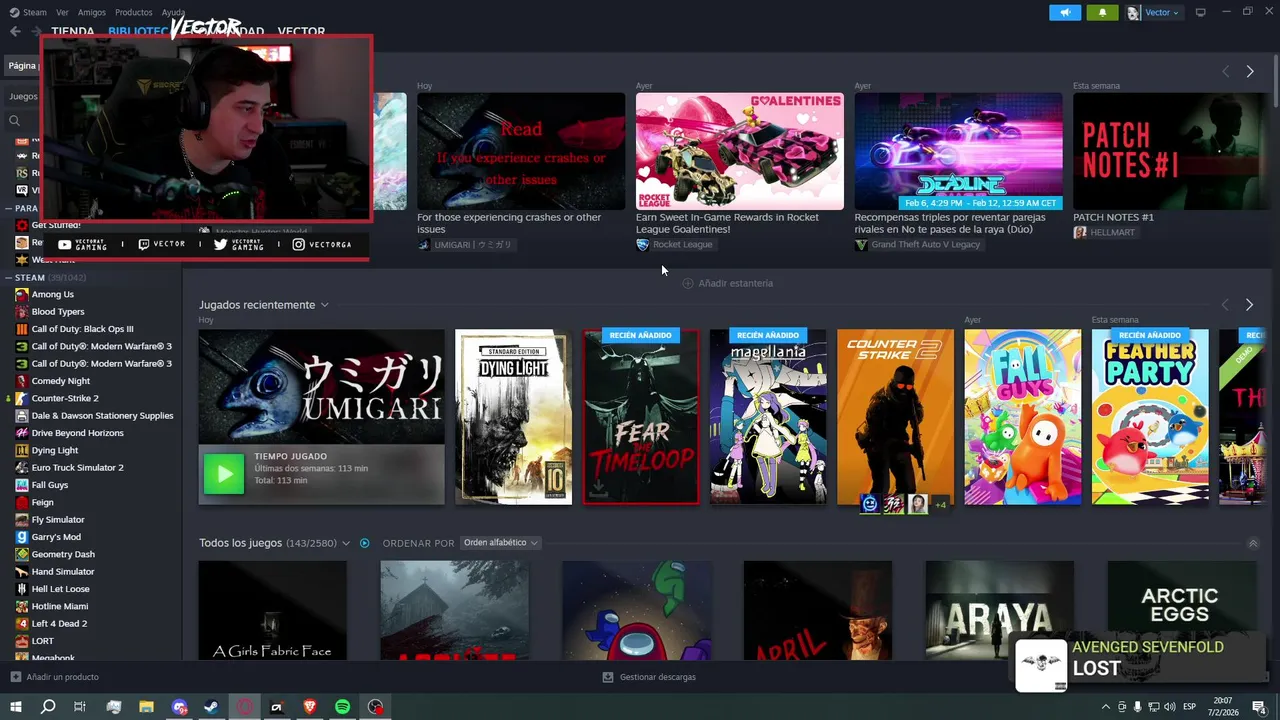
Task: Open Brave browser from the taskbar
Action: [x=310, y=707]
